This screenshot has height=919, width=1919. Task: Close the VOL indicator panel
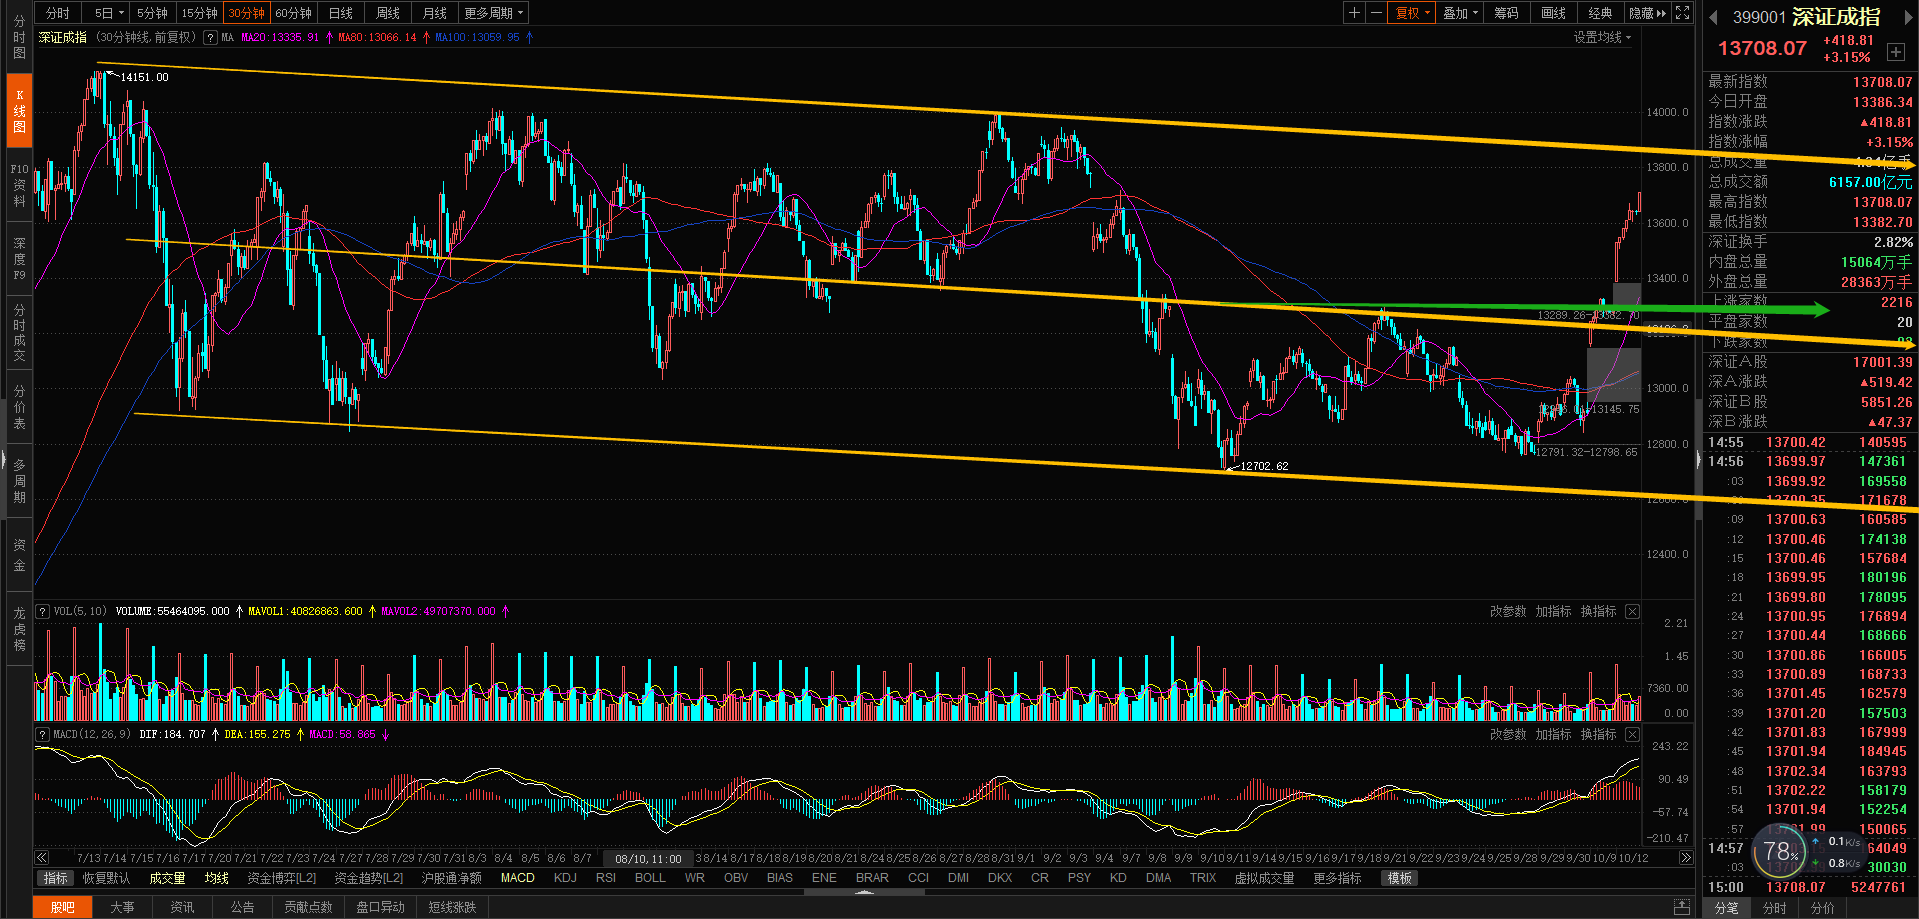[x=1632, y=611]
